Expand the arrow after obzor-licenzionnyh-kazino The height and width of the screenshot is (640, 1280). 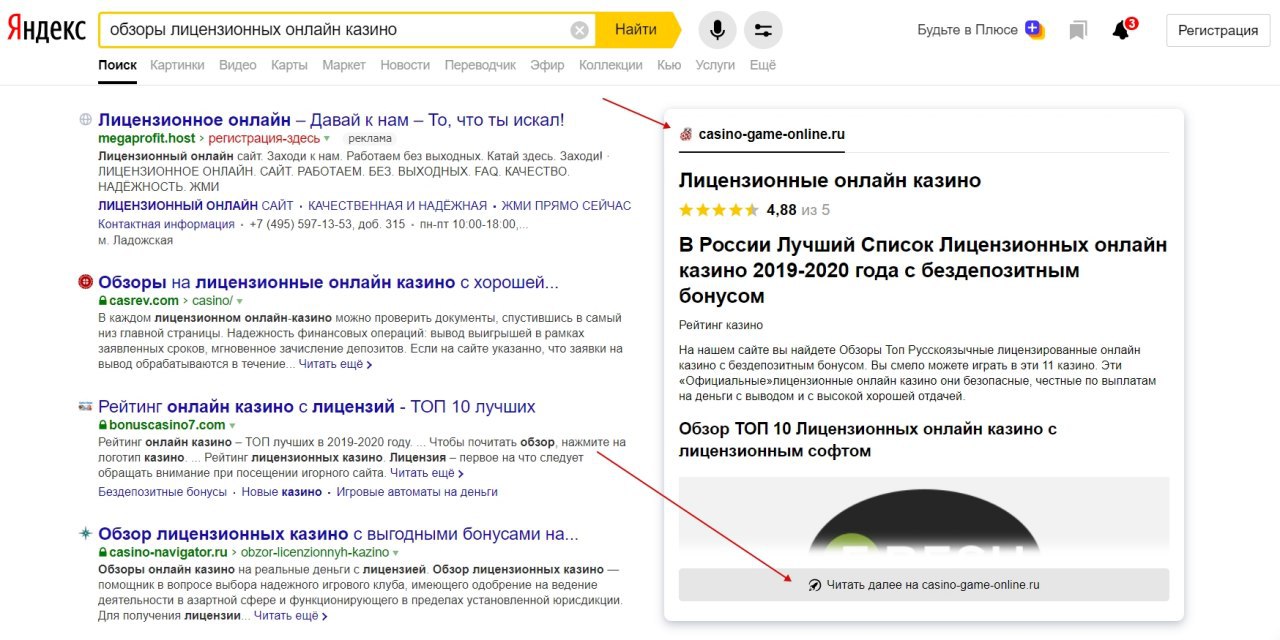[396, 552]
